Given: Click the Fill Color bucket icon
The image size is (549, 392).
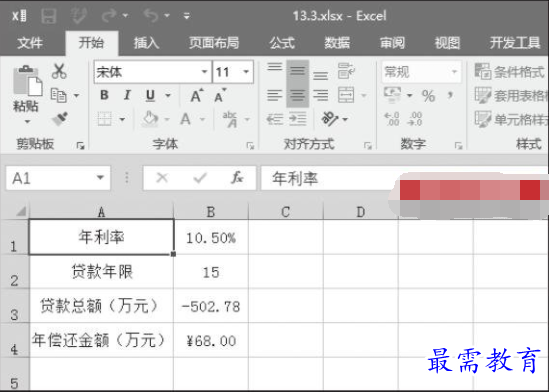Looking at the screenshot, I should [150, 119].
